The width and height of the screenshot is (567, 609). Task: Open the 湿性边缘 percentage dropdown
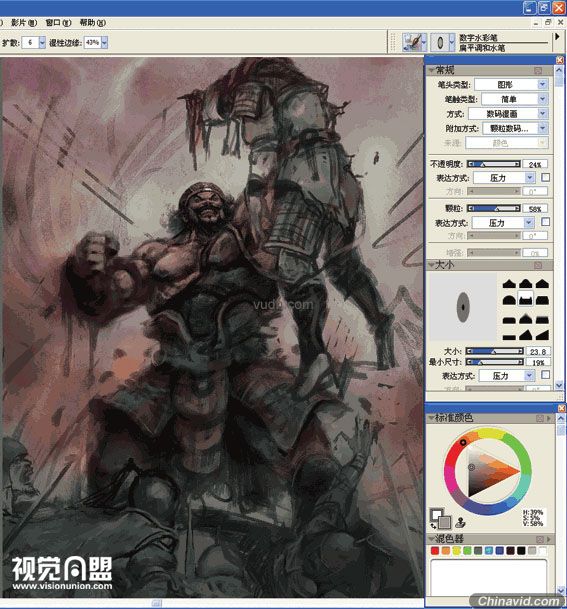pos(96,42)
